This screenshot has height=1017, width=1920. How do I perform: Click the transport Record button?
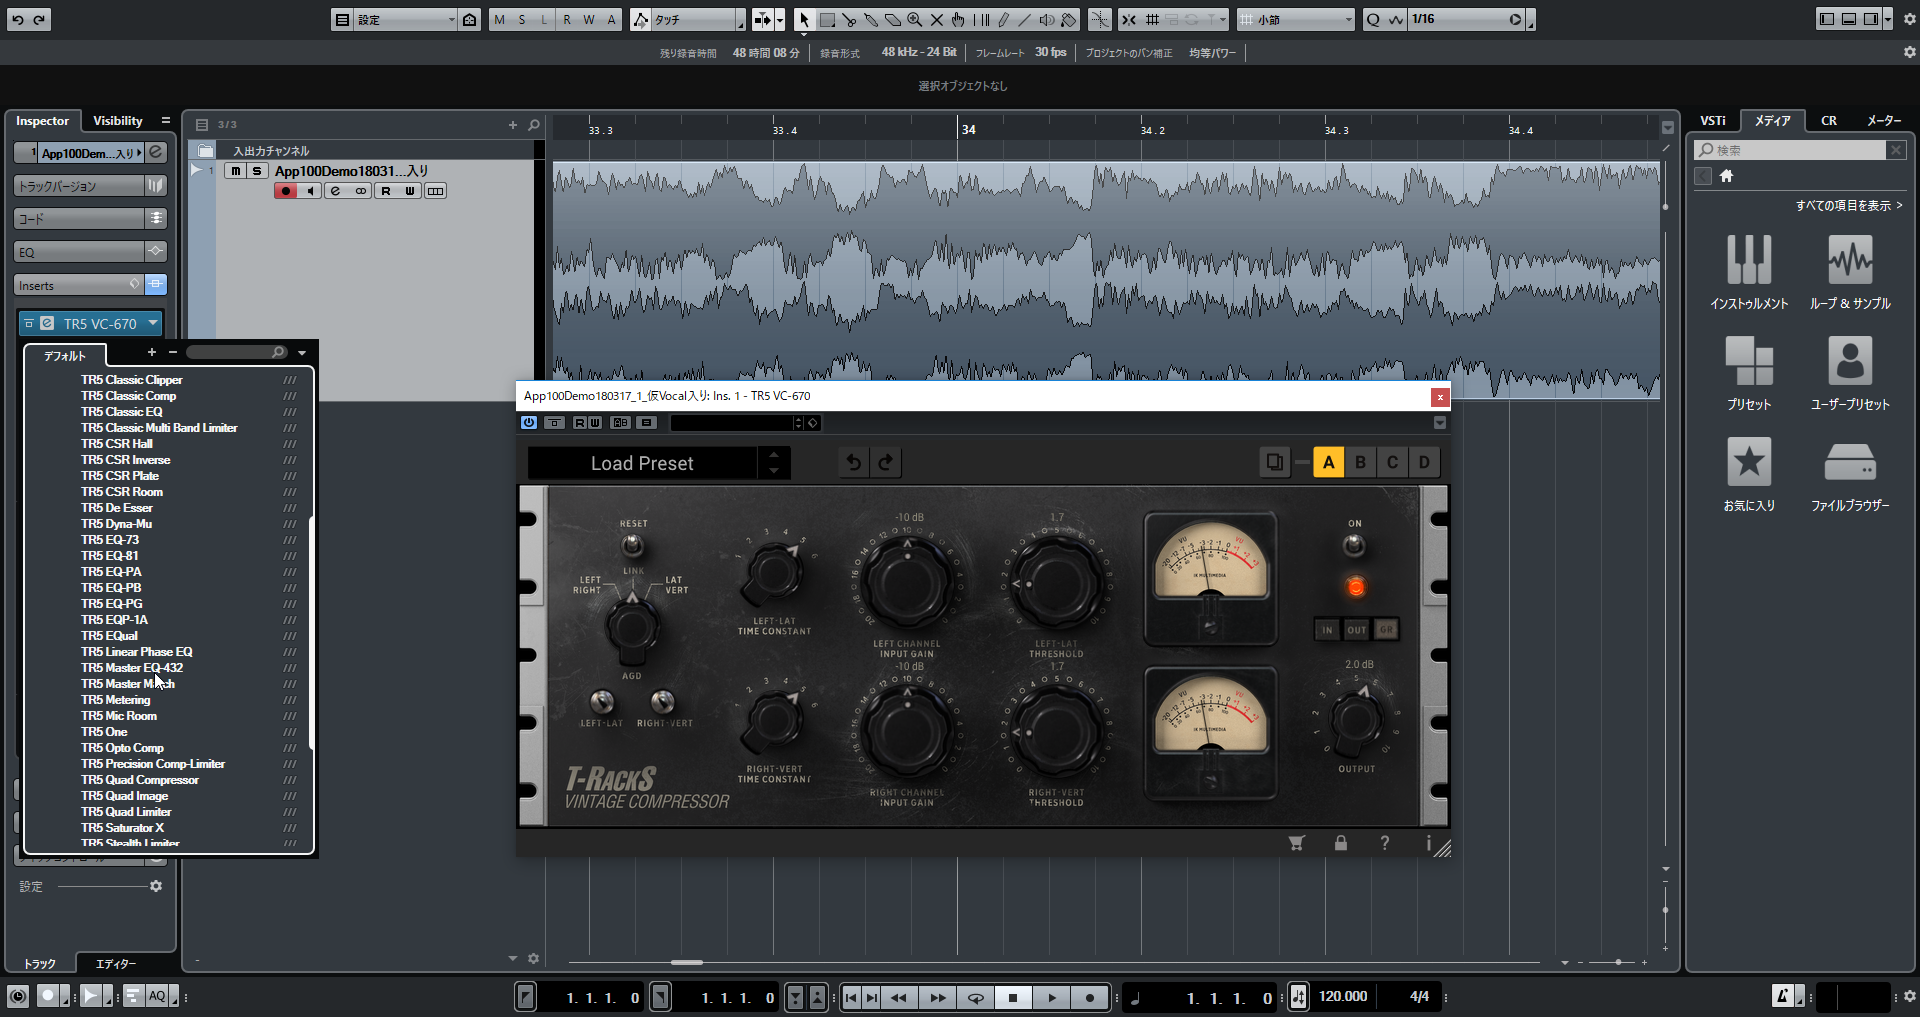tap(1090, 997)
